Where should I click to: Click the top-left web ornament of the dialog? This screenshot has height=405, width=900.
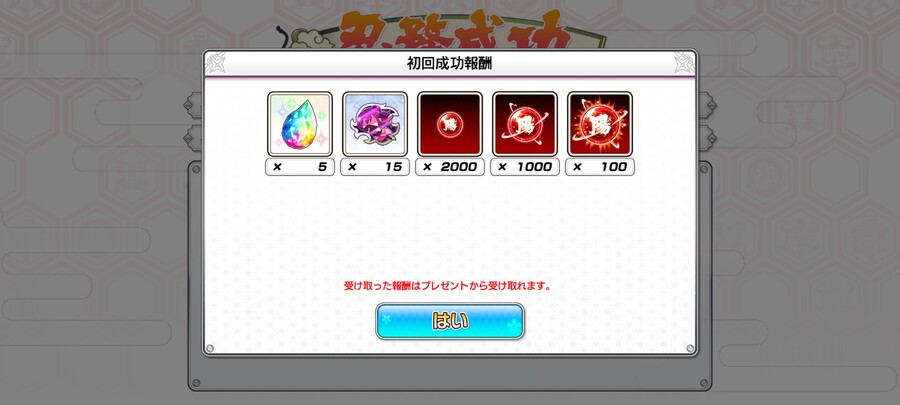pos(215,63)
